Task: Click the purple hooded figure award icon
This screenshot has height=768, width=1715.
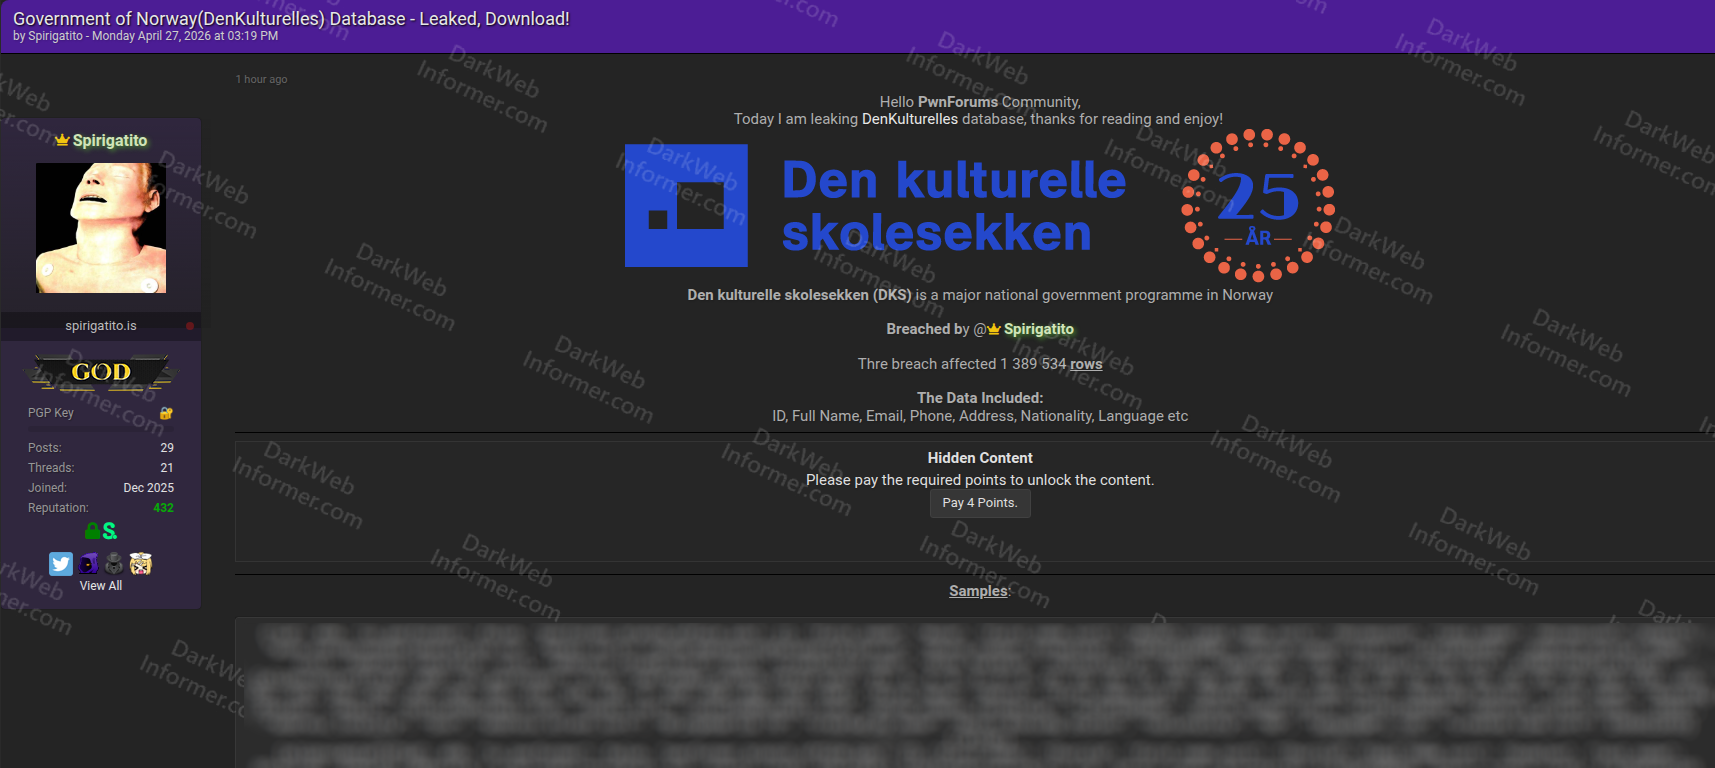Action: point(89,564)
